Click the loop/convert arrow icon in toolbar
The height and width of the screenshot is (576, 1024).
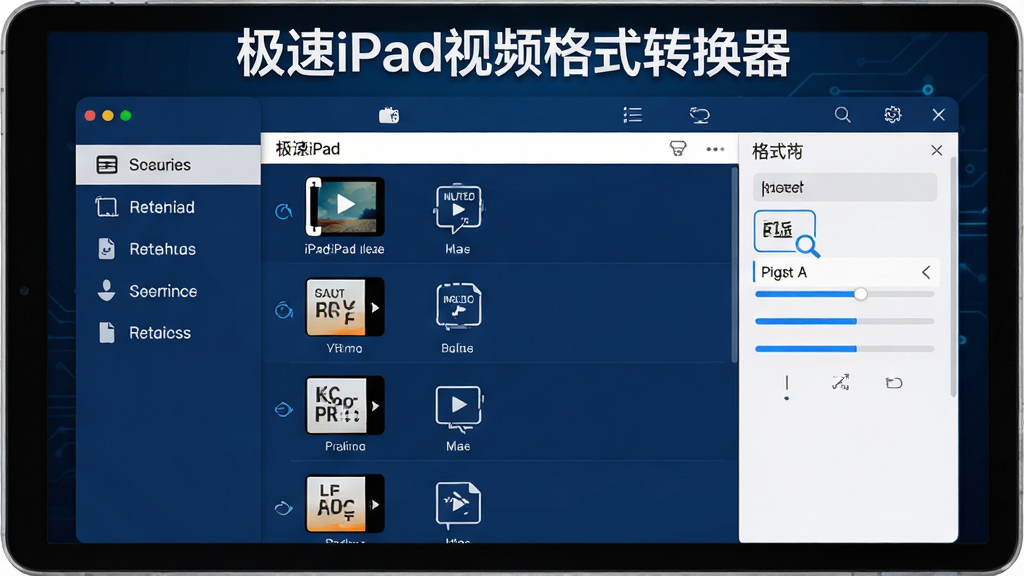pyautogui.click(x=699, y=116)
